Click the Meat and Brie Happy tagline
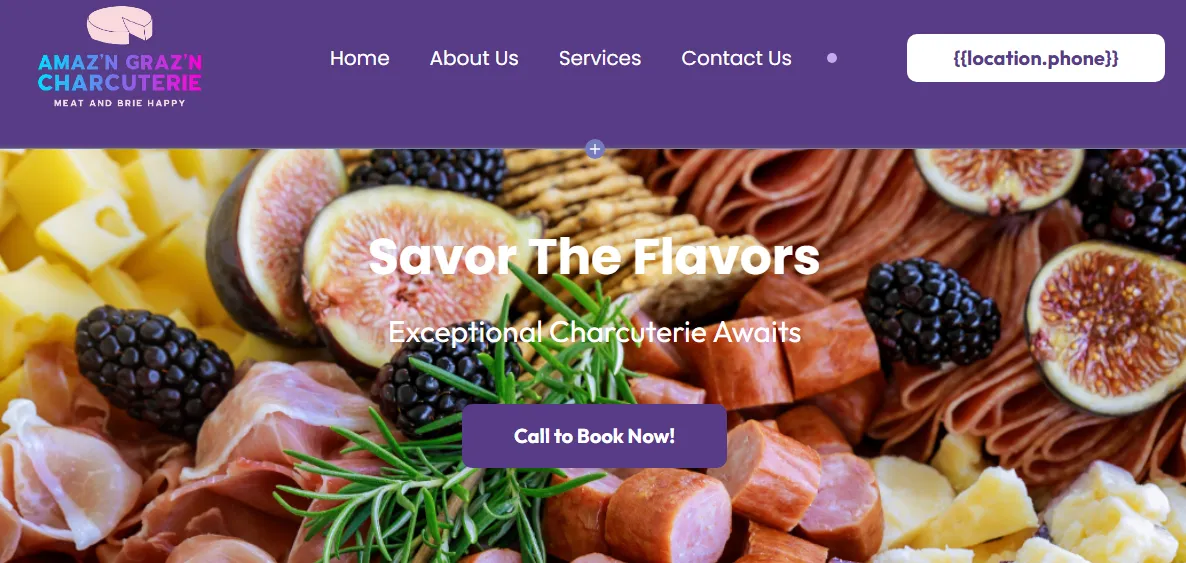 tap(120, 103)
